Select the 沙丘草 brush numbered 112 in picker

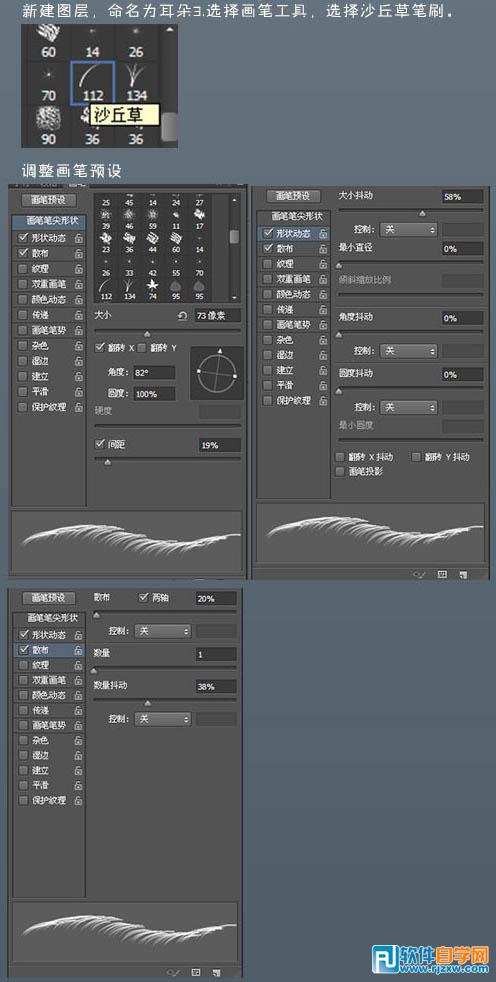(x=92, y=83)
